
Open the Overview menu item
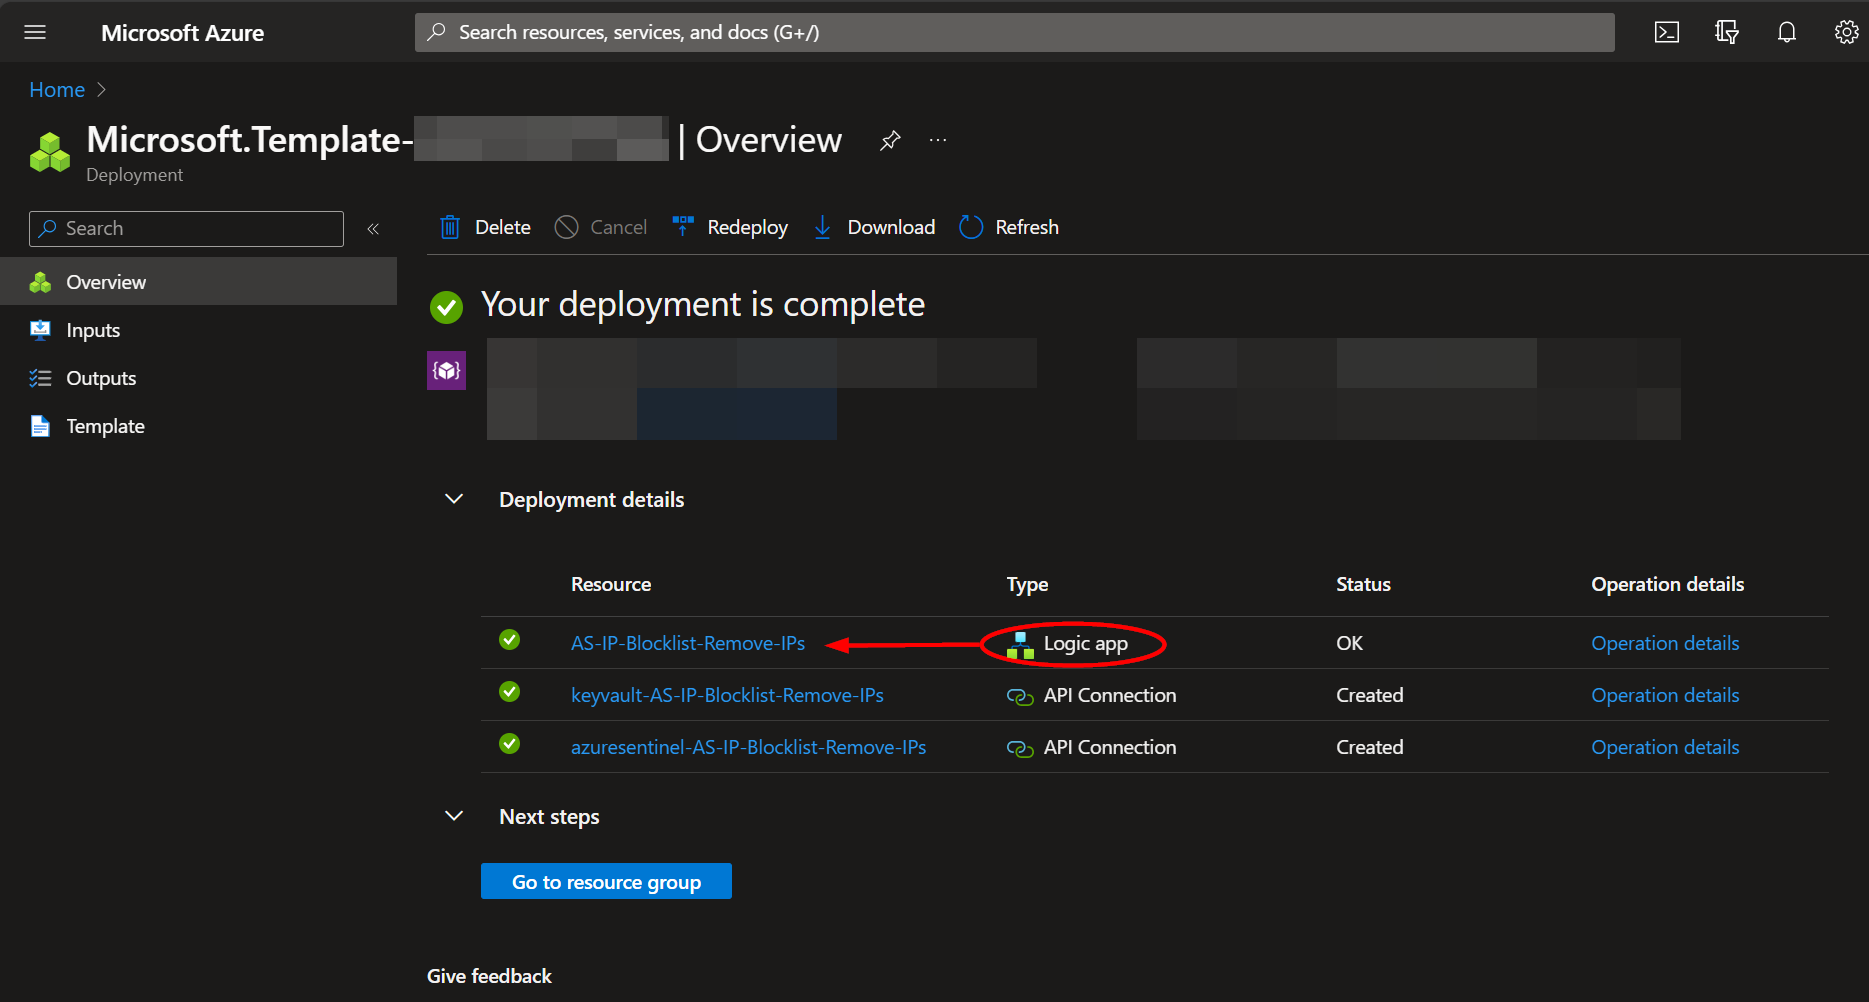click(x=198, y=282)
